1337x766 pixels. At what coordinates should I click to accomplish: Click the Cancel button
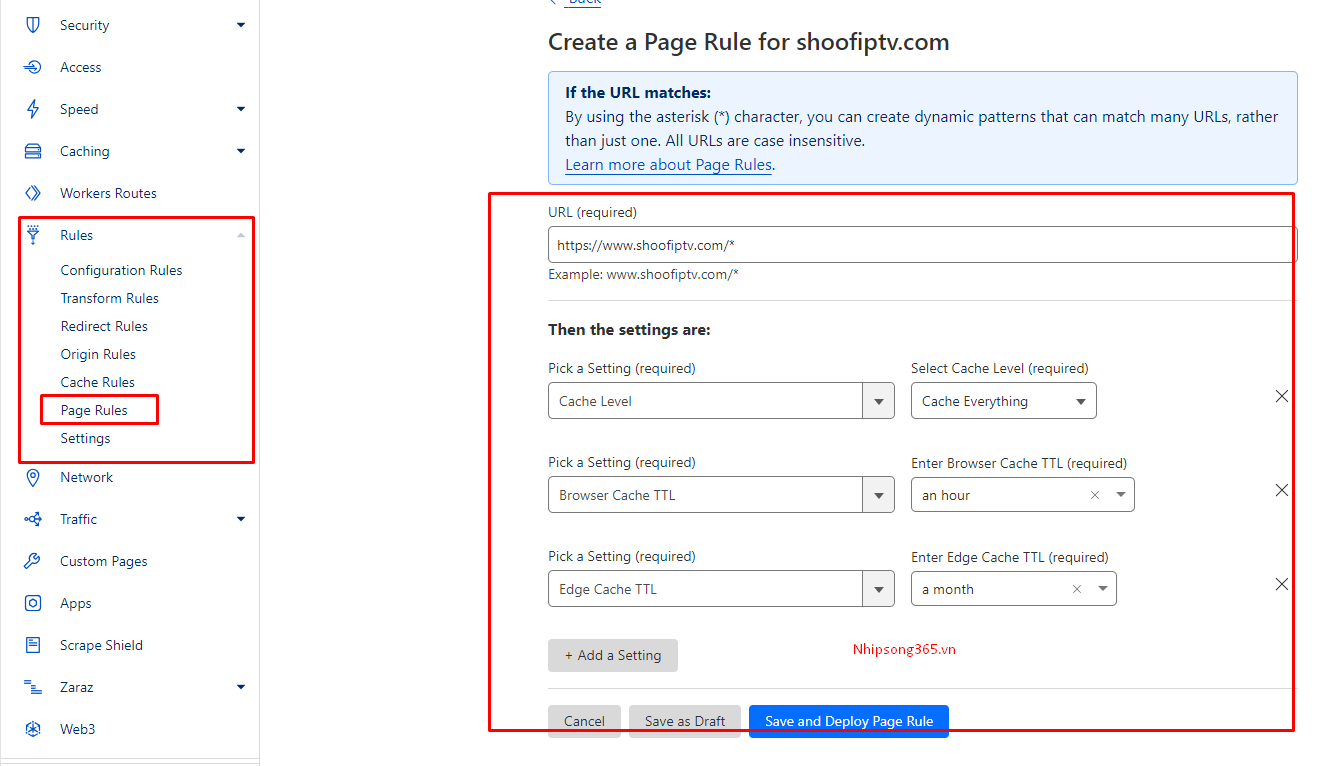click(x=584, y=721)
